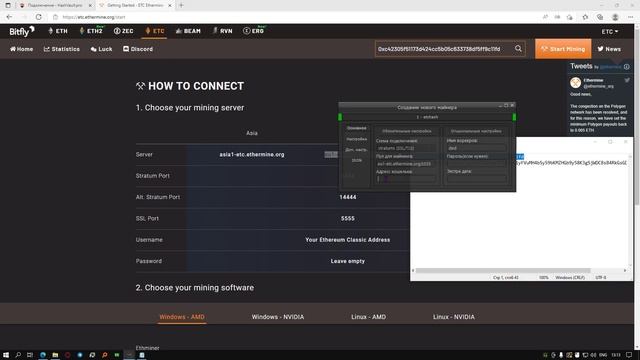Switch to the first browser tab
Viewport: 640px width, 360px height.
(x=55, y=5)
